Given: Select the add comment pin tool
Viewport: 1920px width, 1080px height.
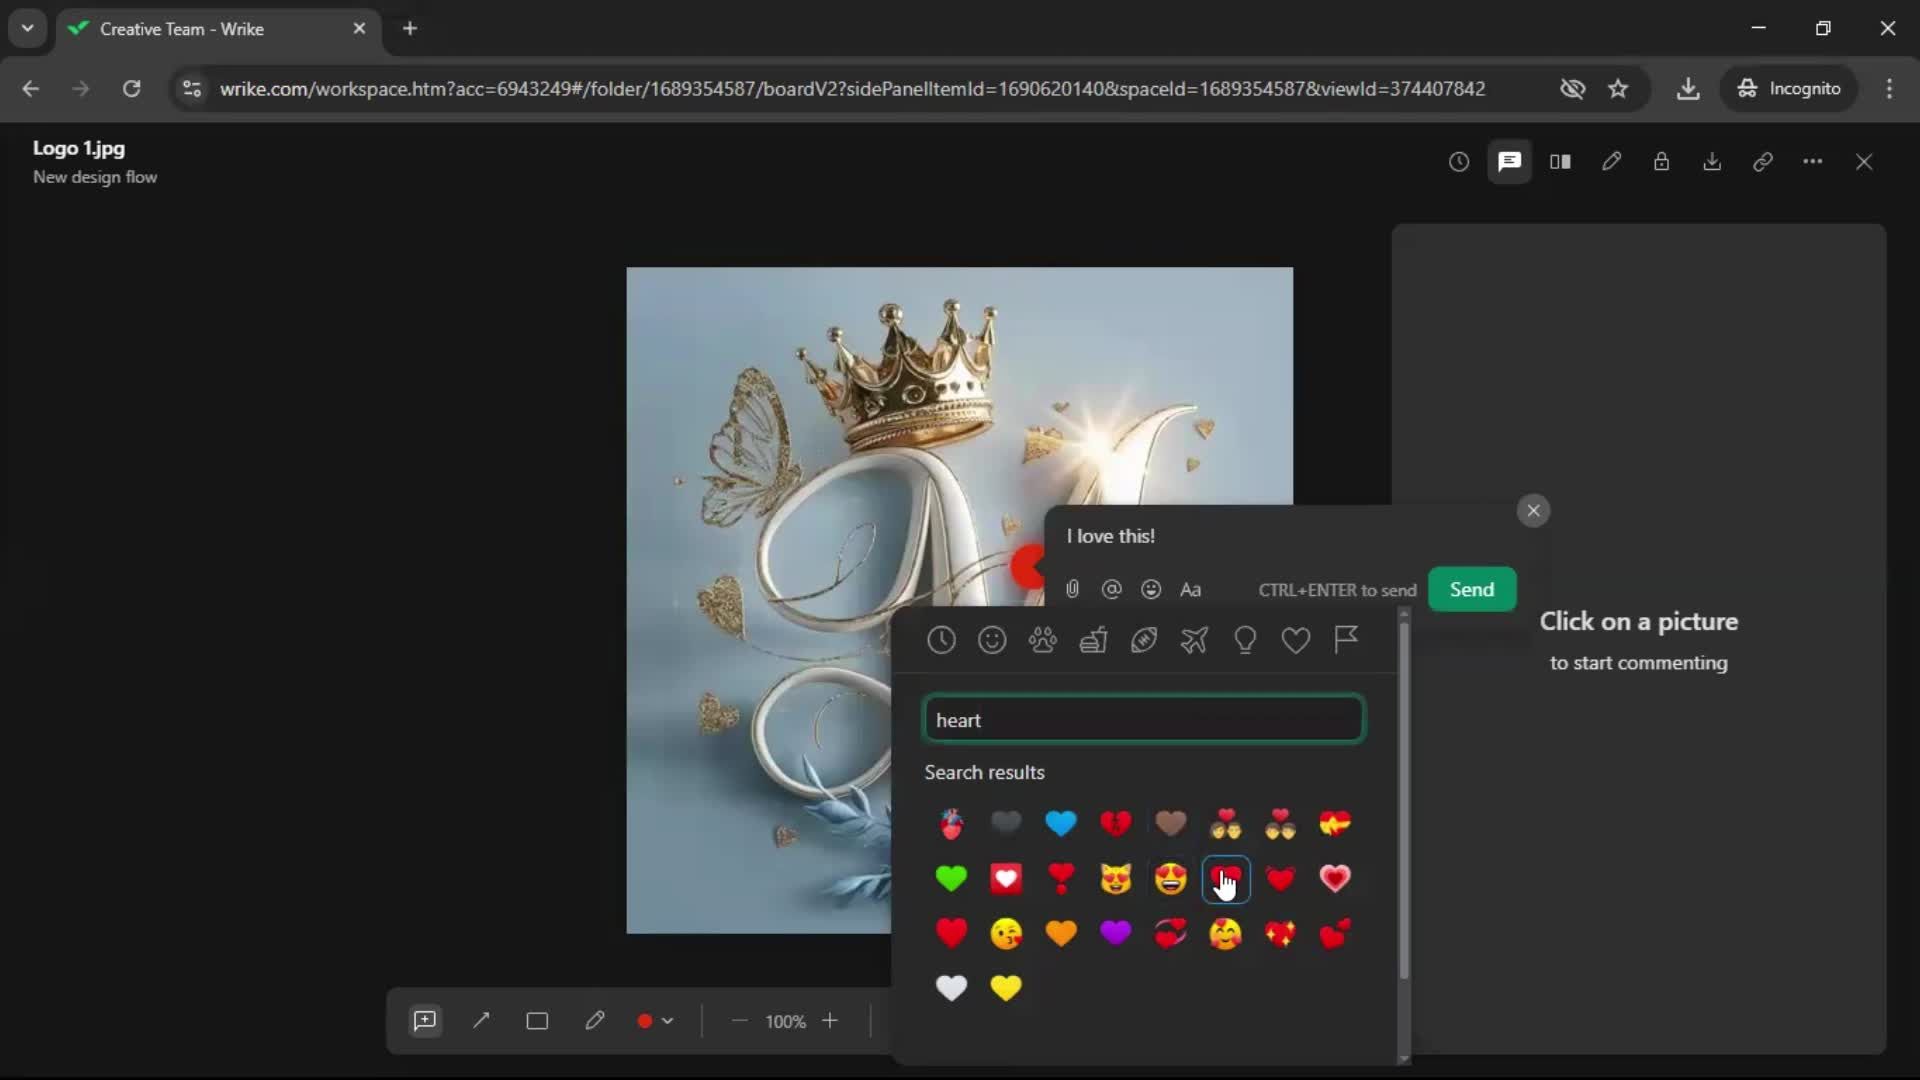Looking at the screenshot, I should click(x=425, y=1021).
